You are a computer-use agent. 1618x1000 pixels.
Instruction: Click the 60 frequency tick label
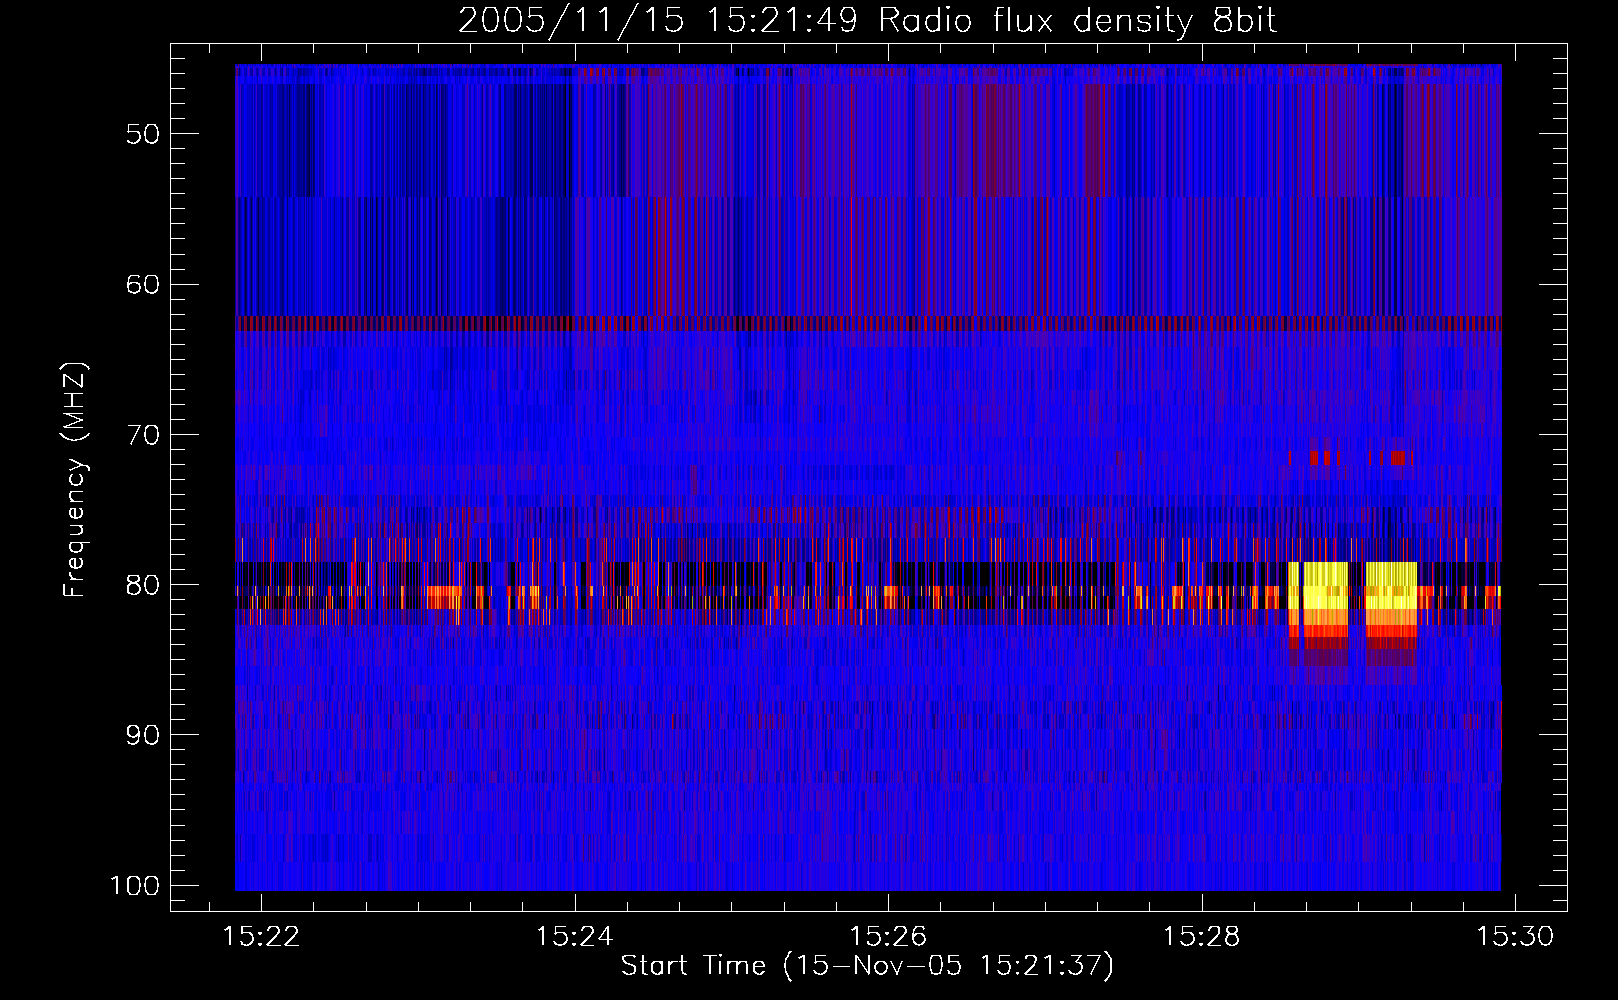coord(143,284)
